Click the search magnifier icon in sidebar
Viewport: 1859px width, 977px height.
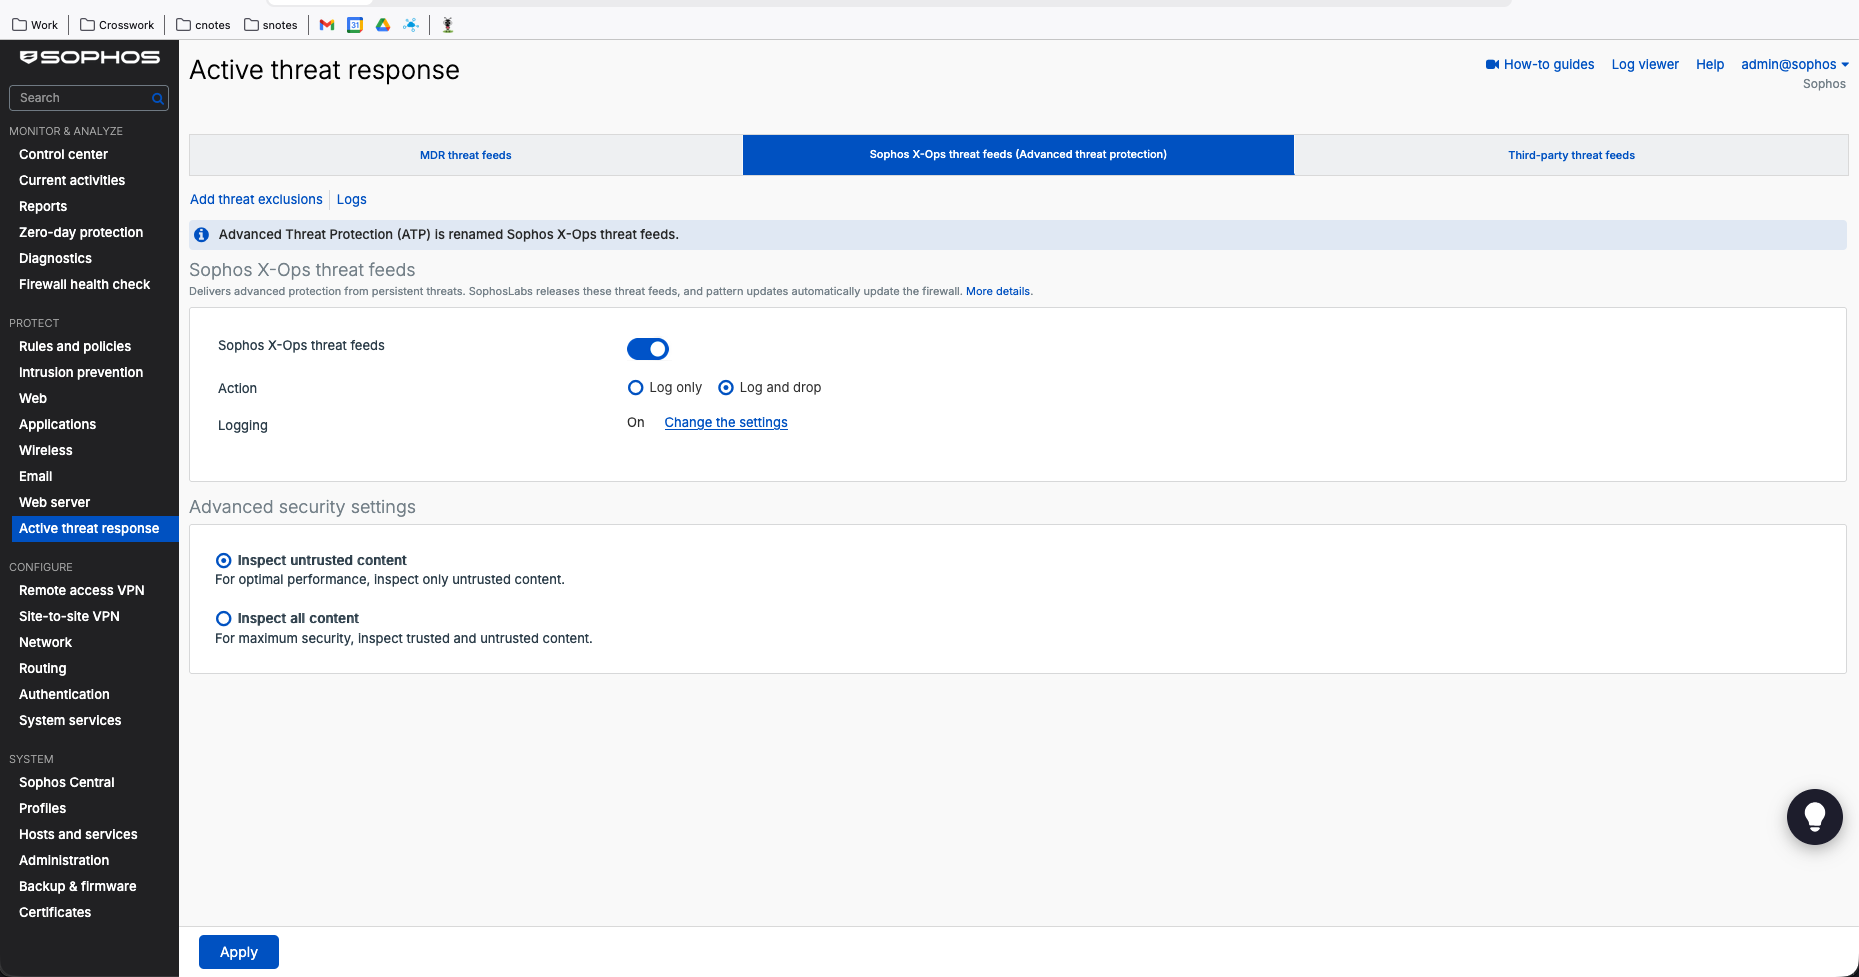pyautogui.click(x=157, y=98)
